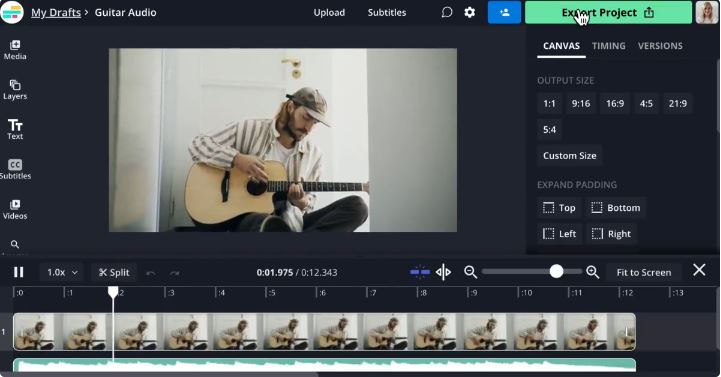721x377 pixels.
Task: Open the Subtitles sidebar panel
Action: coord(15,170)
